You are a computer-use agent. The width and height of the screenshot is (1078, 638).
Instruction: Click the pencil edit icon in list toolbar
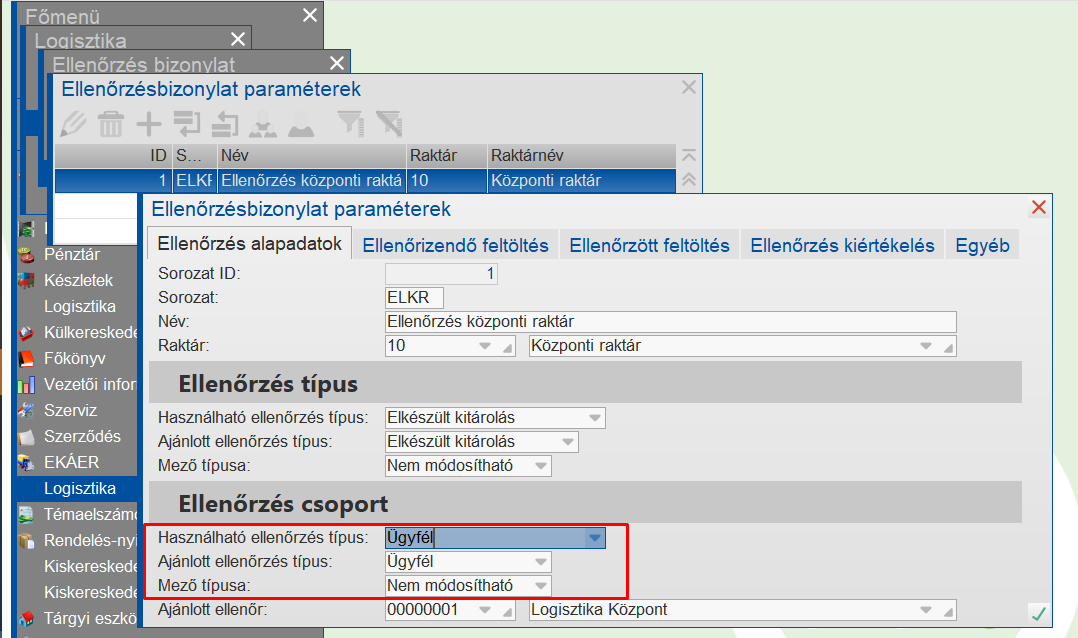(73, 124)
